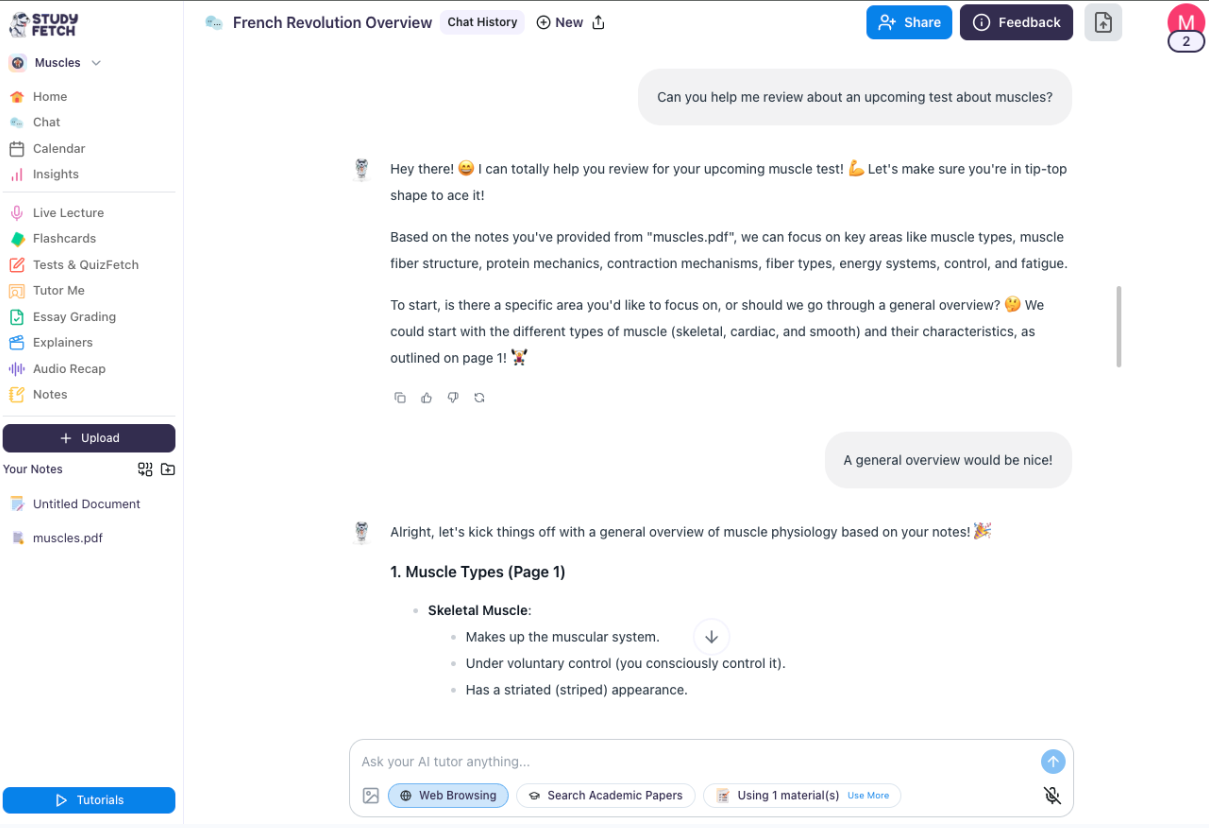This screenshot has width=1209, height=828.
Task: Give a thumbs up to the AI response
Action: tap(426, 397)
